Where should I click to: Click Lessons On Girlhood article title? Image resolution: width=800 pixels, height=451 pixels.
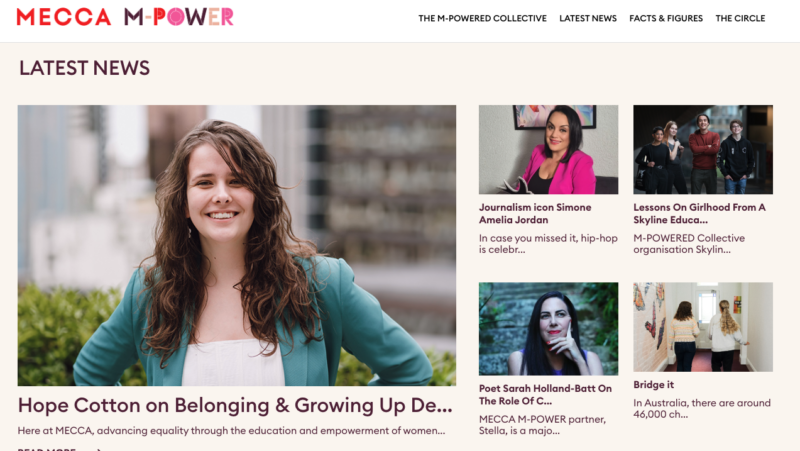699,214
